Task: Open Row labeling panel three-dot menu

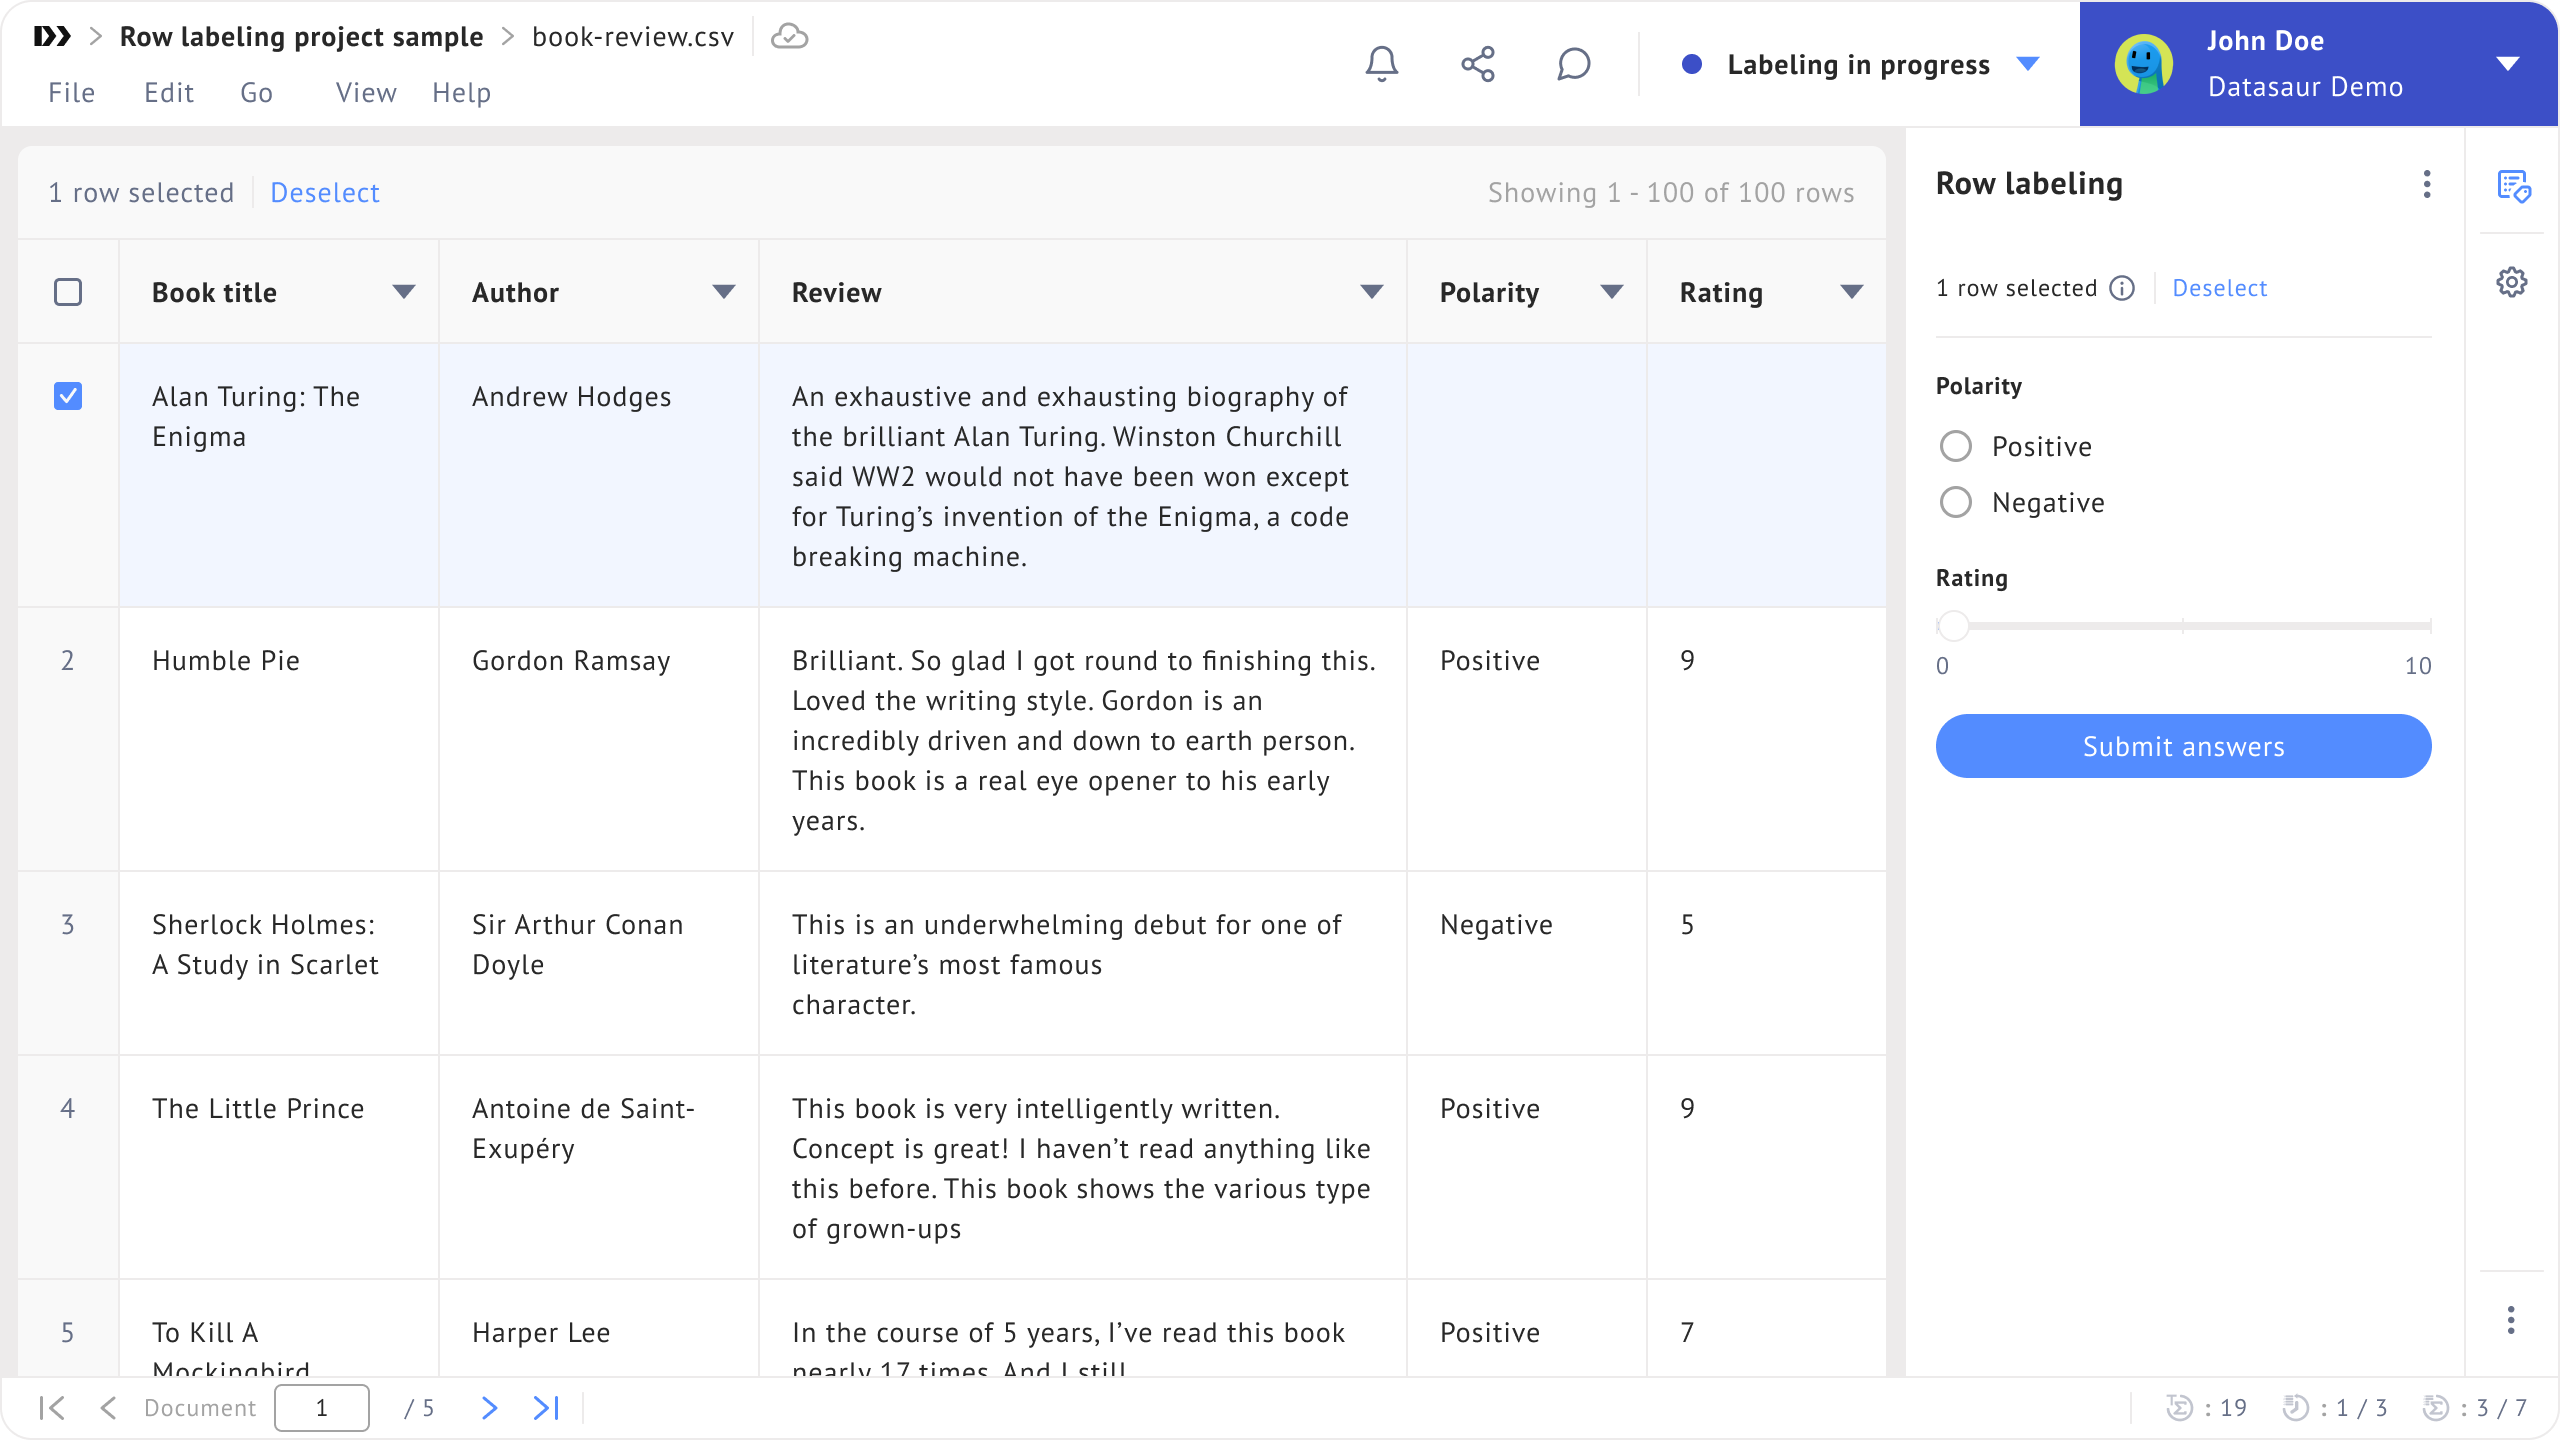Action: pos(2426,184)
